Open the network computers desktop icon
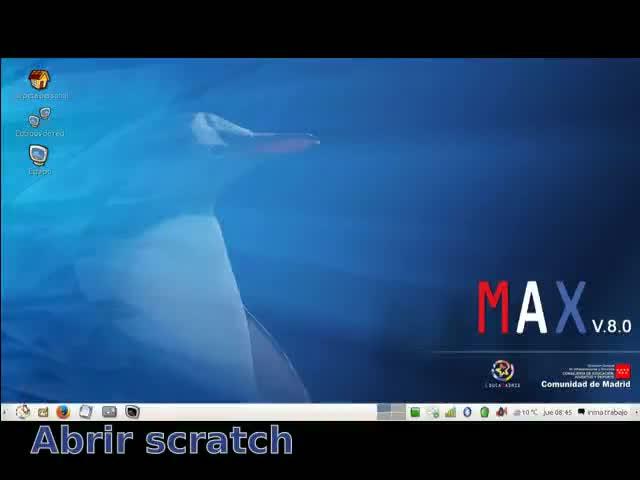This screenshot has width=640, height=480. (x=40, y=118)
